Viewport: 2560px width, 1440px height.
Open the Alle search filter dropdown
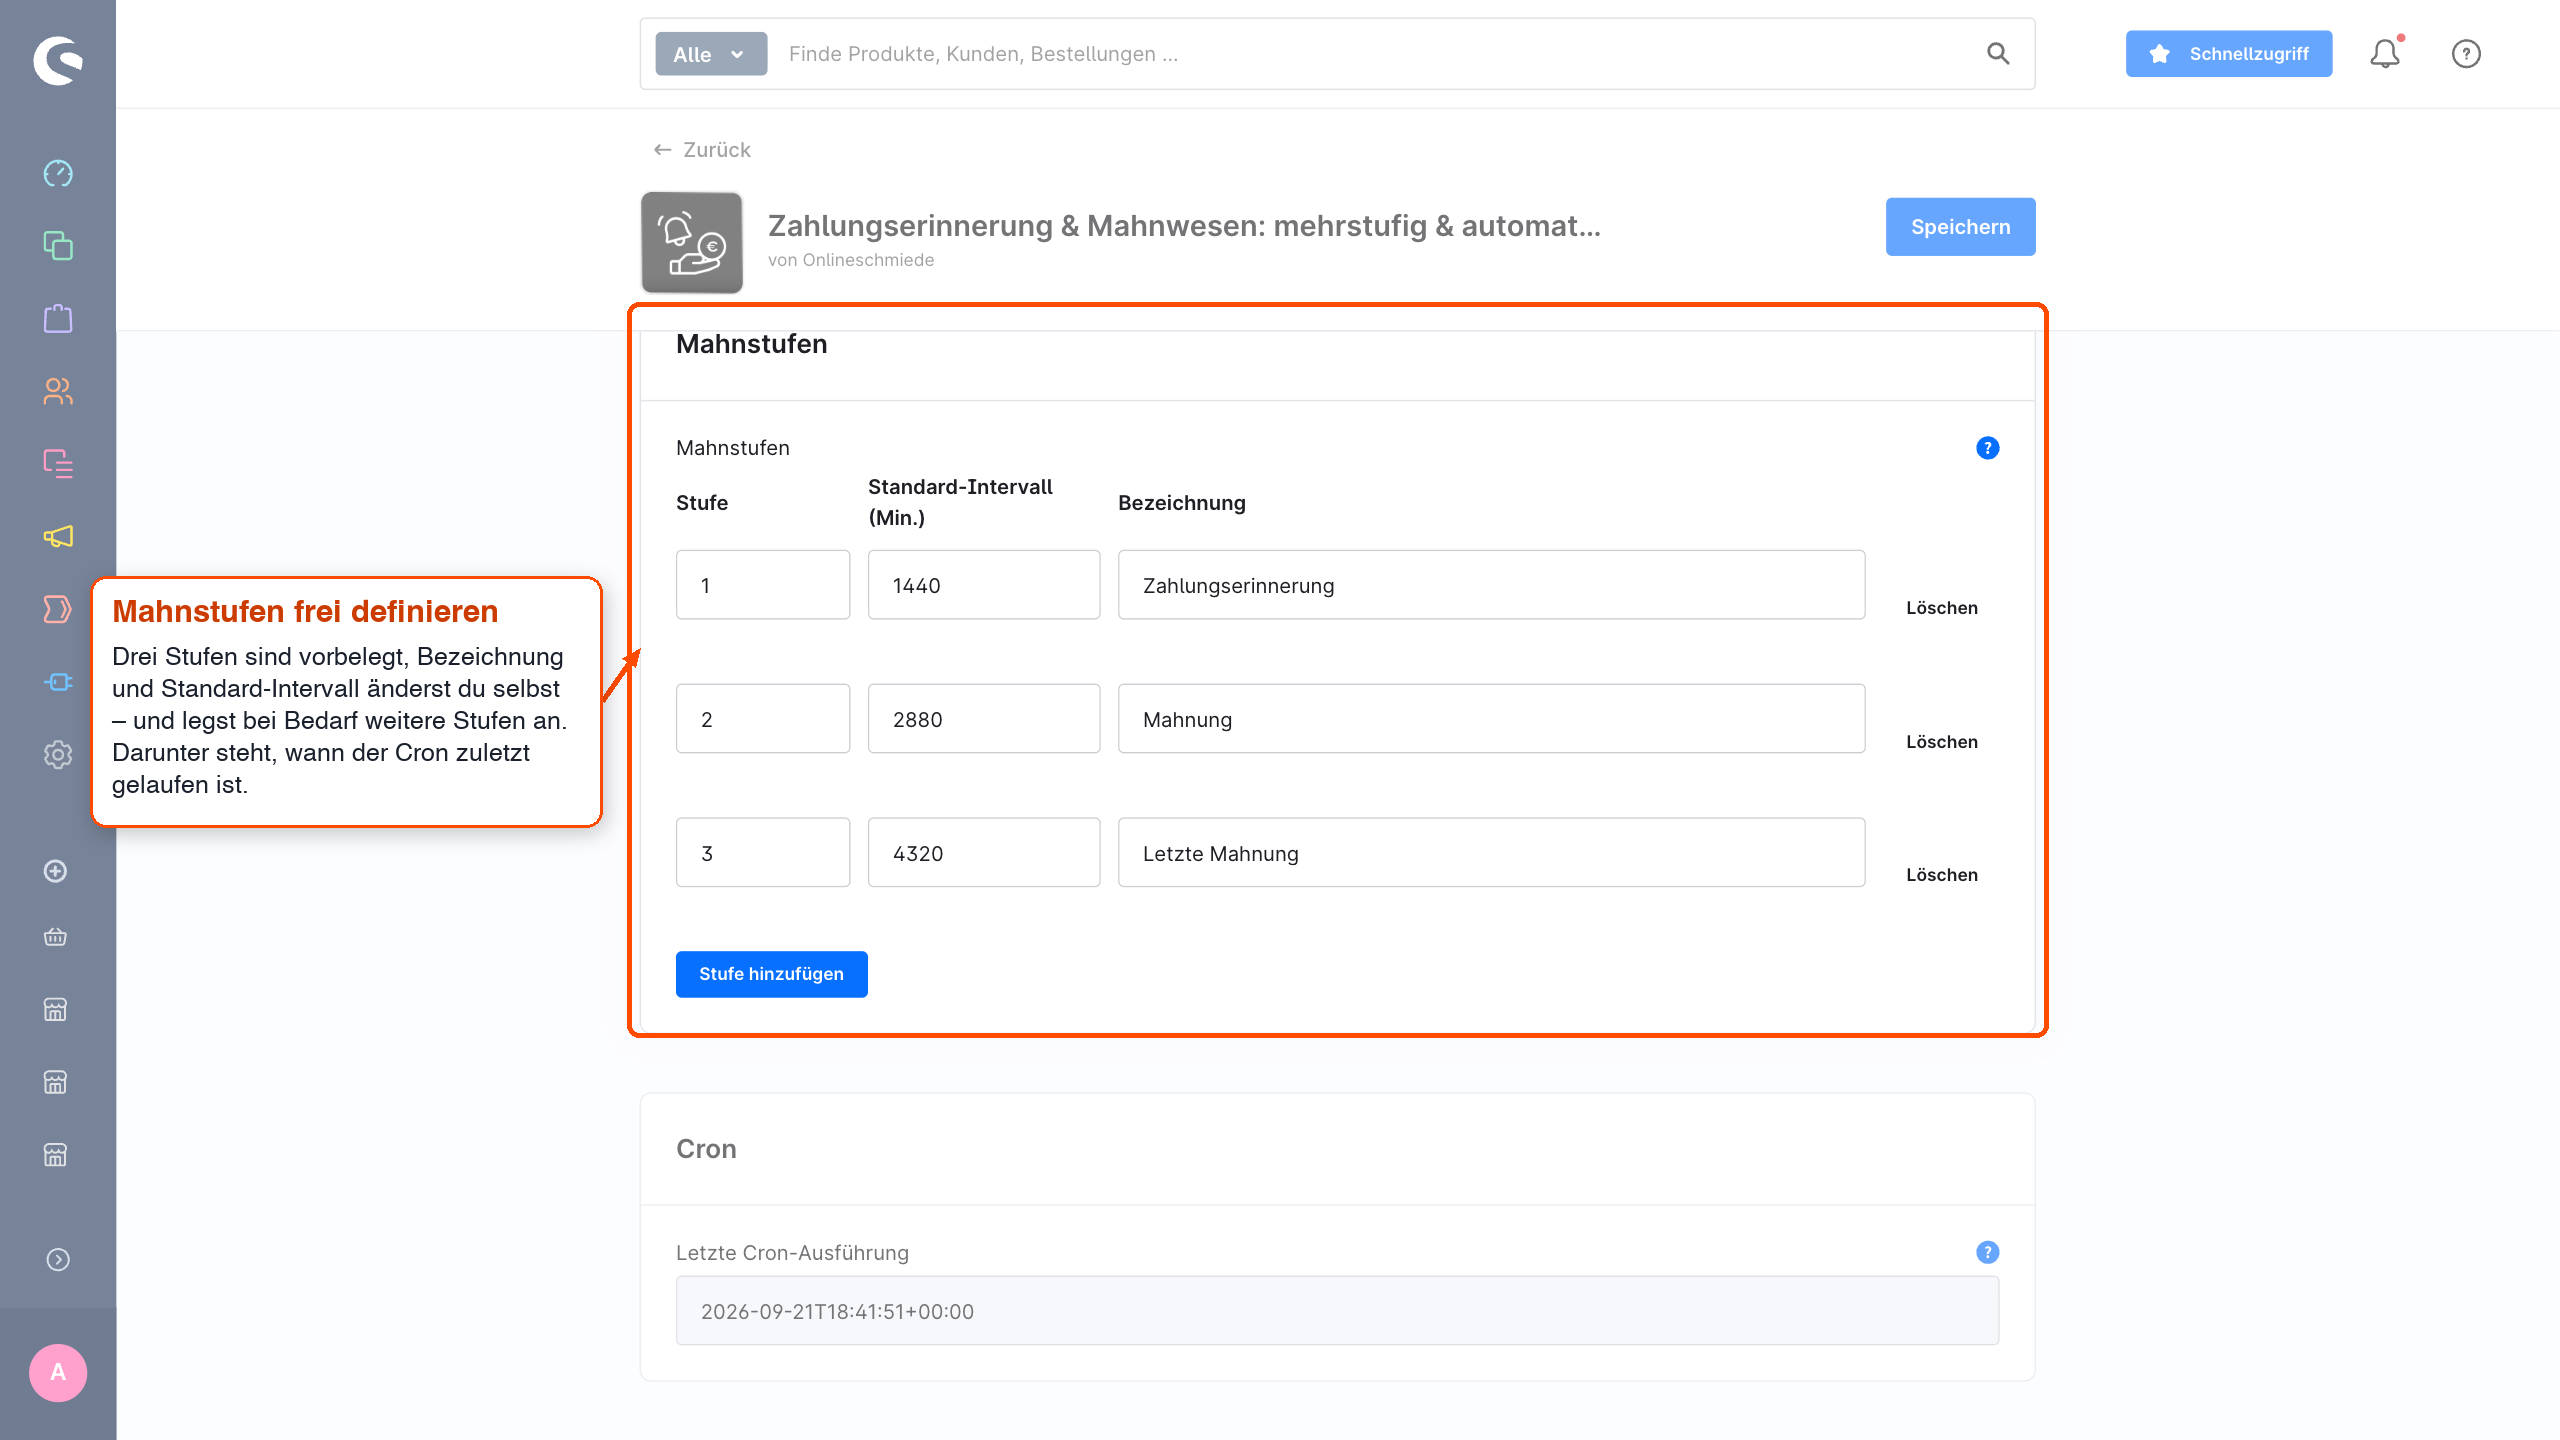pos(711,54)
